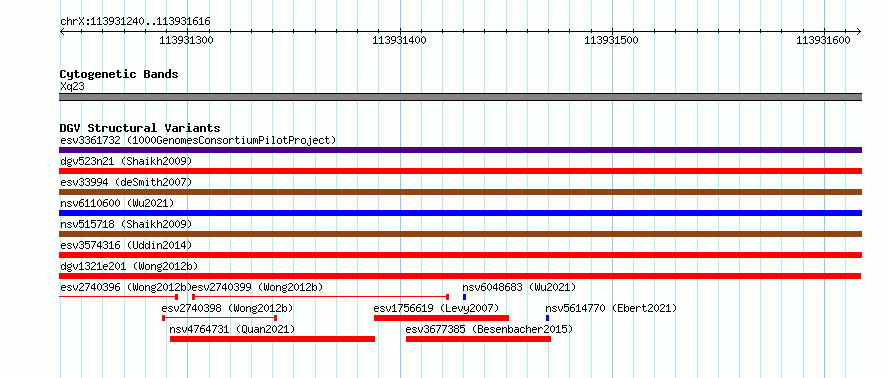Open variant esv2740398 (Wong2012b) label
The height and width of the screenshot is (378, 890).
(x=228, y=308)
